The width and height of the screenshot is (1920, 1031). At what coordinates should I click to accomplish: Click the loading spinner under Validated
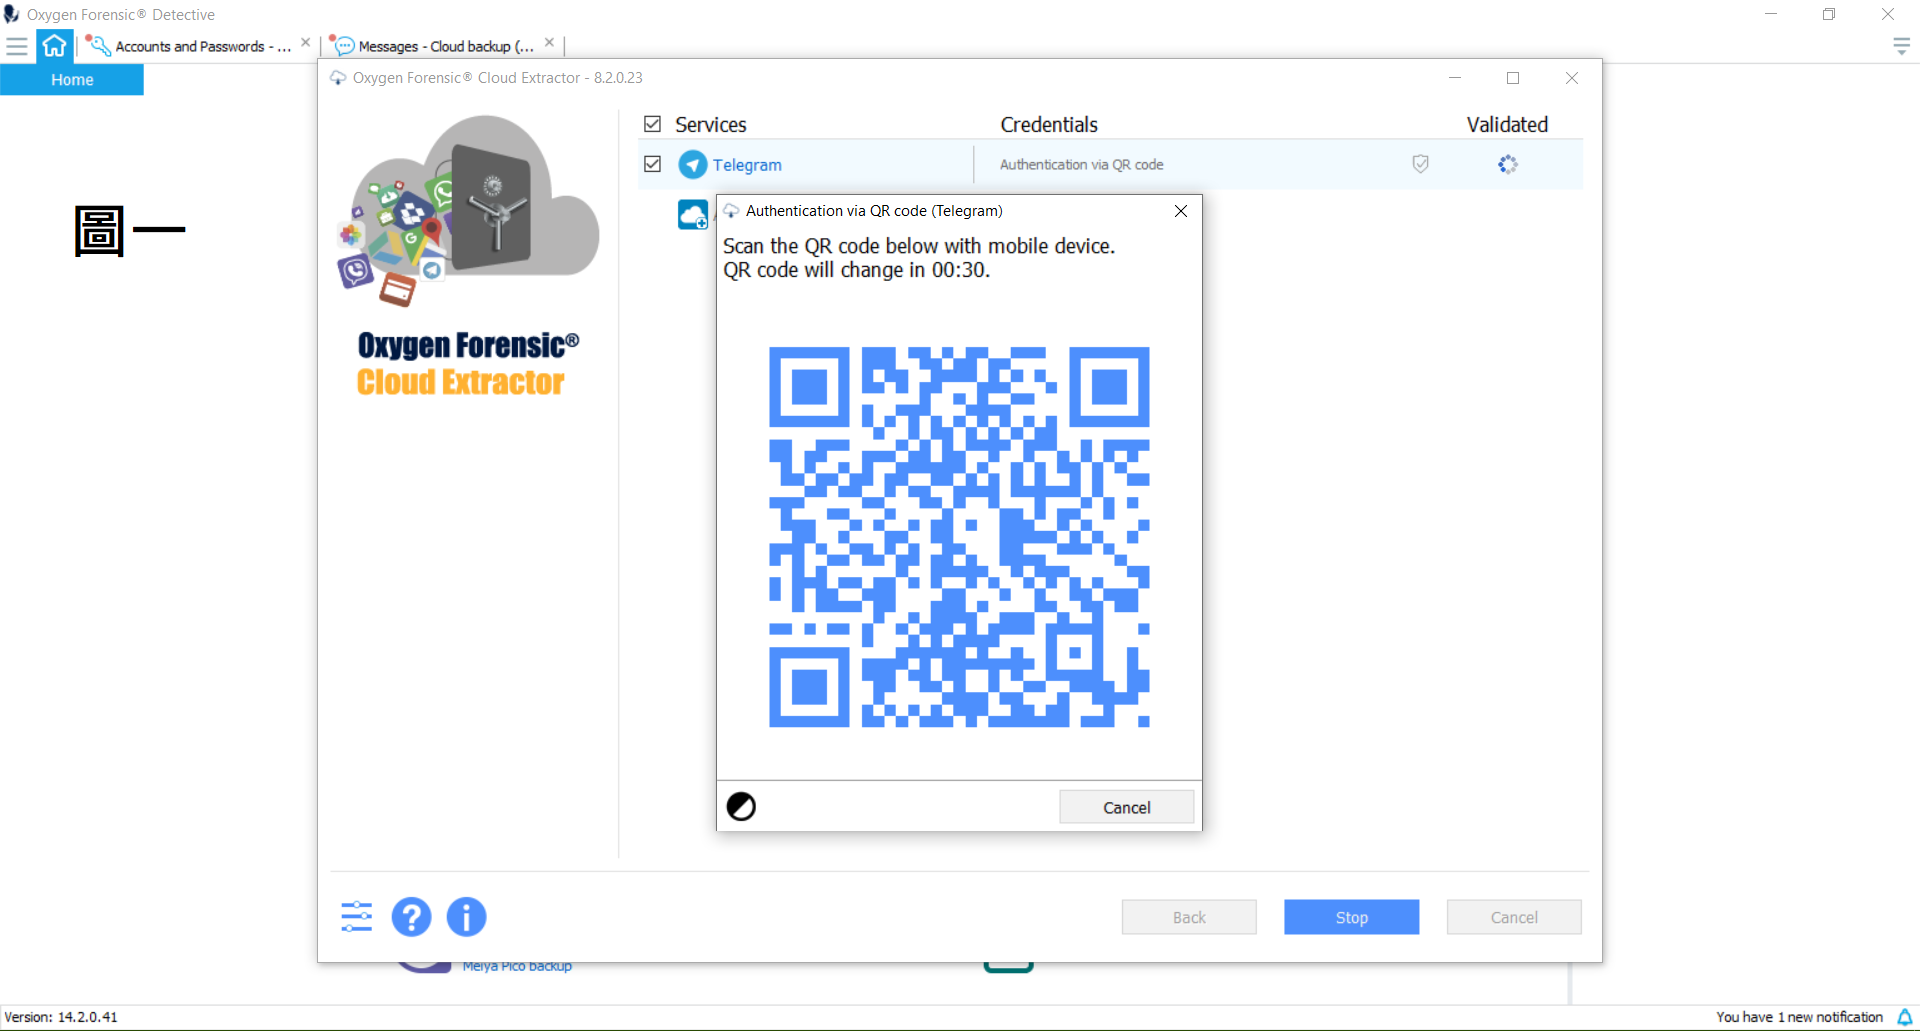pyautogui.click(x=1508, y=164)
